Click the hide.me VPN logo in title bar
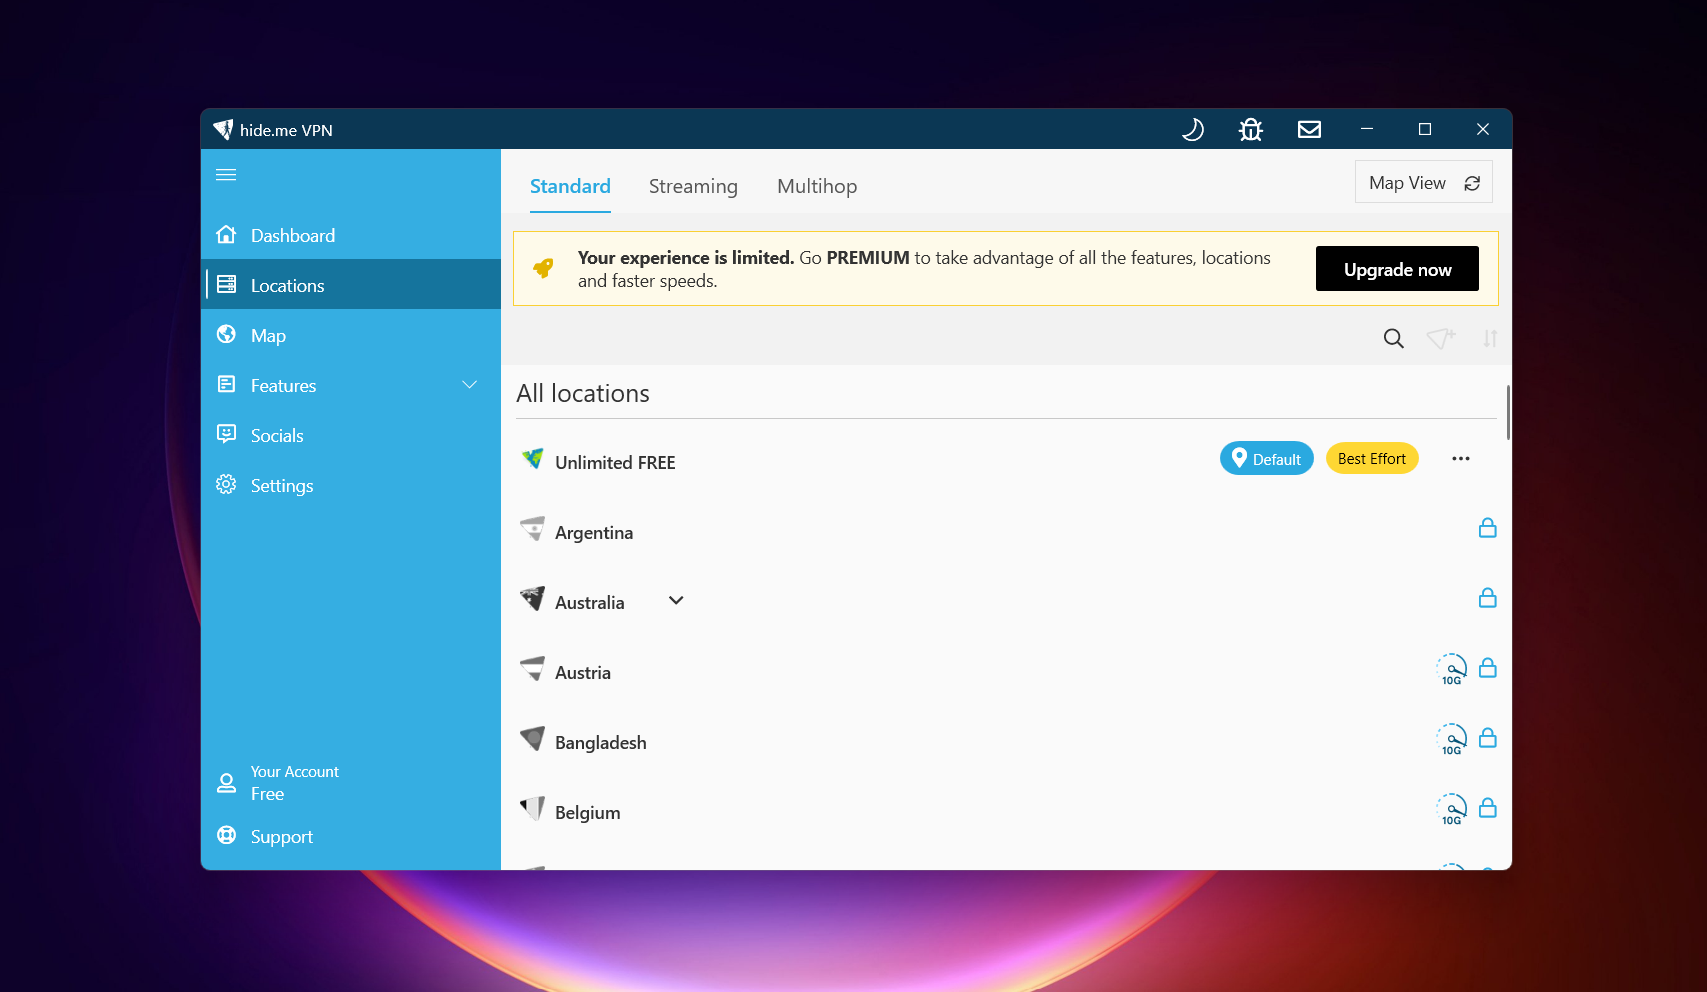This screenshot has width=1707, height=992. click(x=223, y=130)
